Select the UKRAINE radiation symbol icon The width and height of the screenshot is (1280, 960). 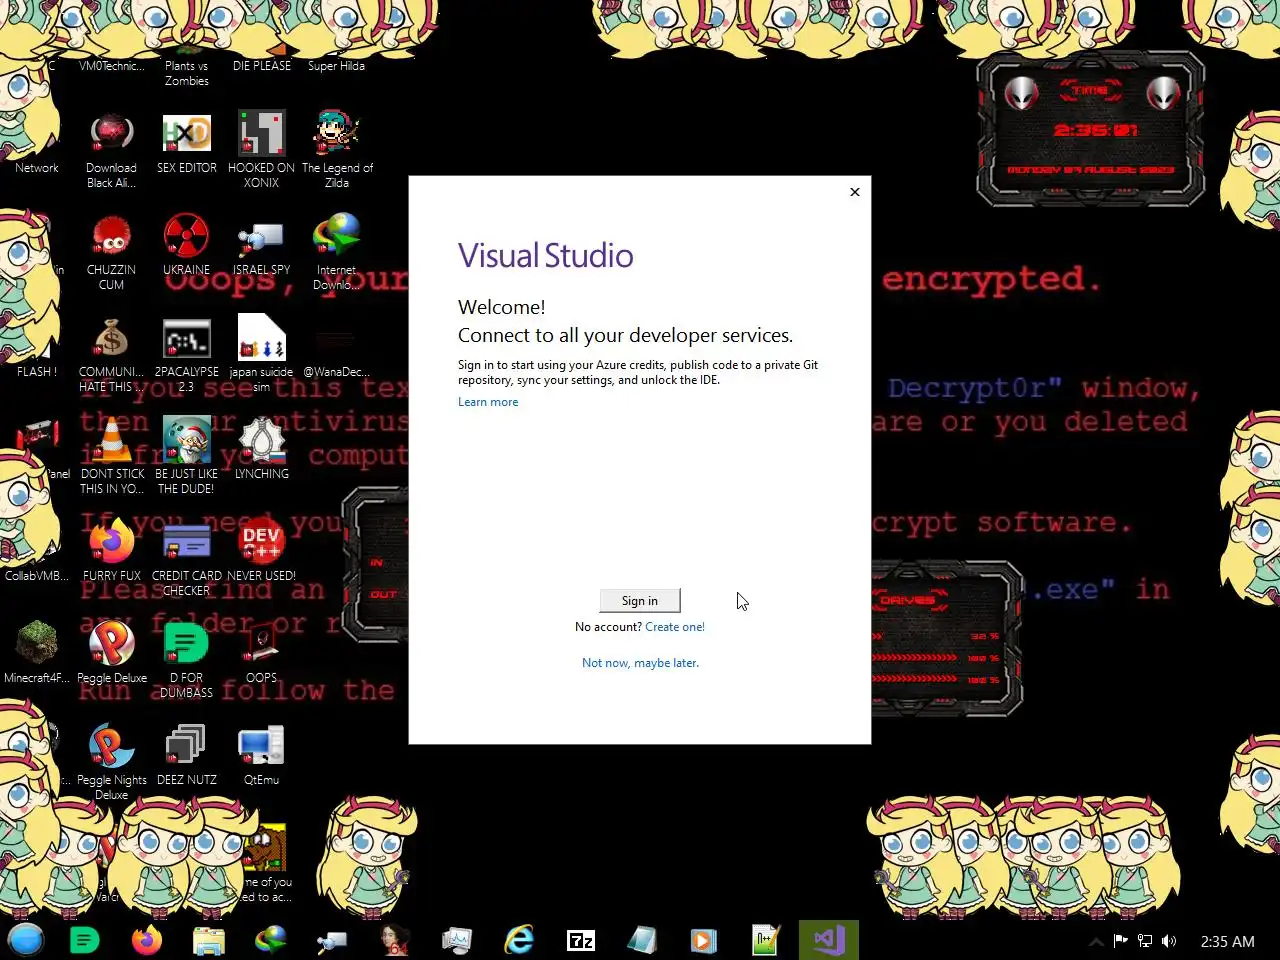click(x=186, y=245)
